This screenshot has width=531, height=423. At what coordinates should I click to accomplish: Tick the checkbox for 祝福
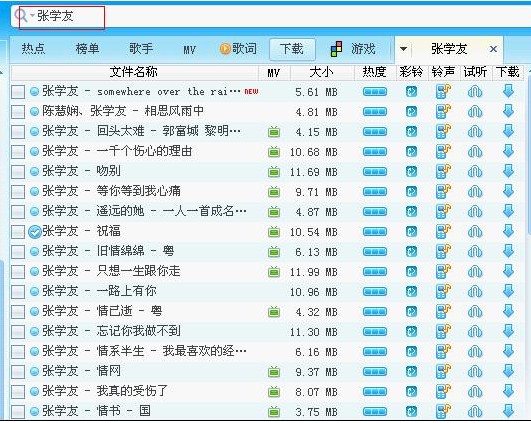(x=18, y=232)
